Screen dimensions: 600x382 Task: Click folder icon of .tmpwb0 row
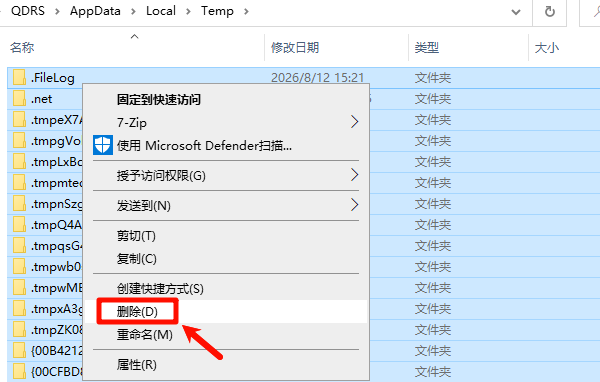[19, 266]
